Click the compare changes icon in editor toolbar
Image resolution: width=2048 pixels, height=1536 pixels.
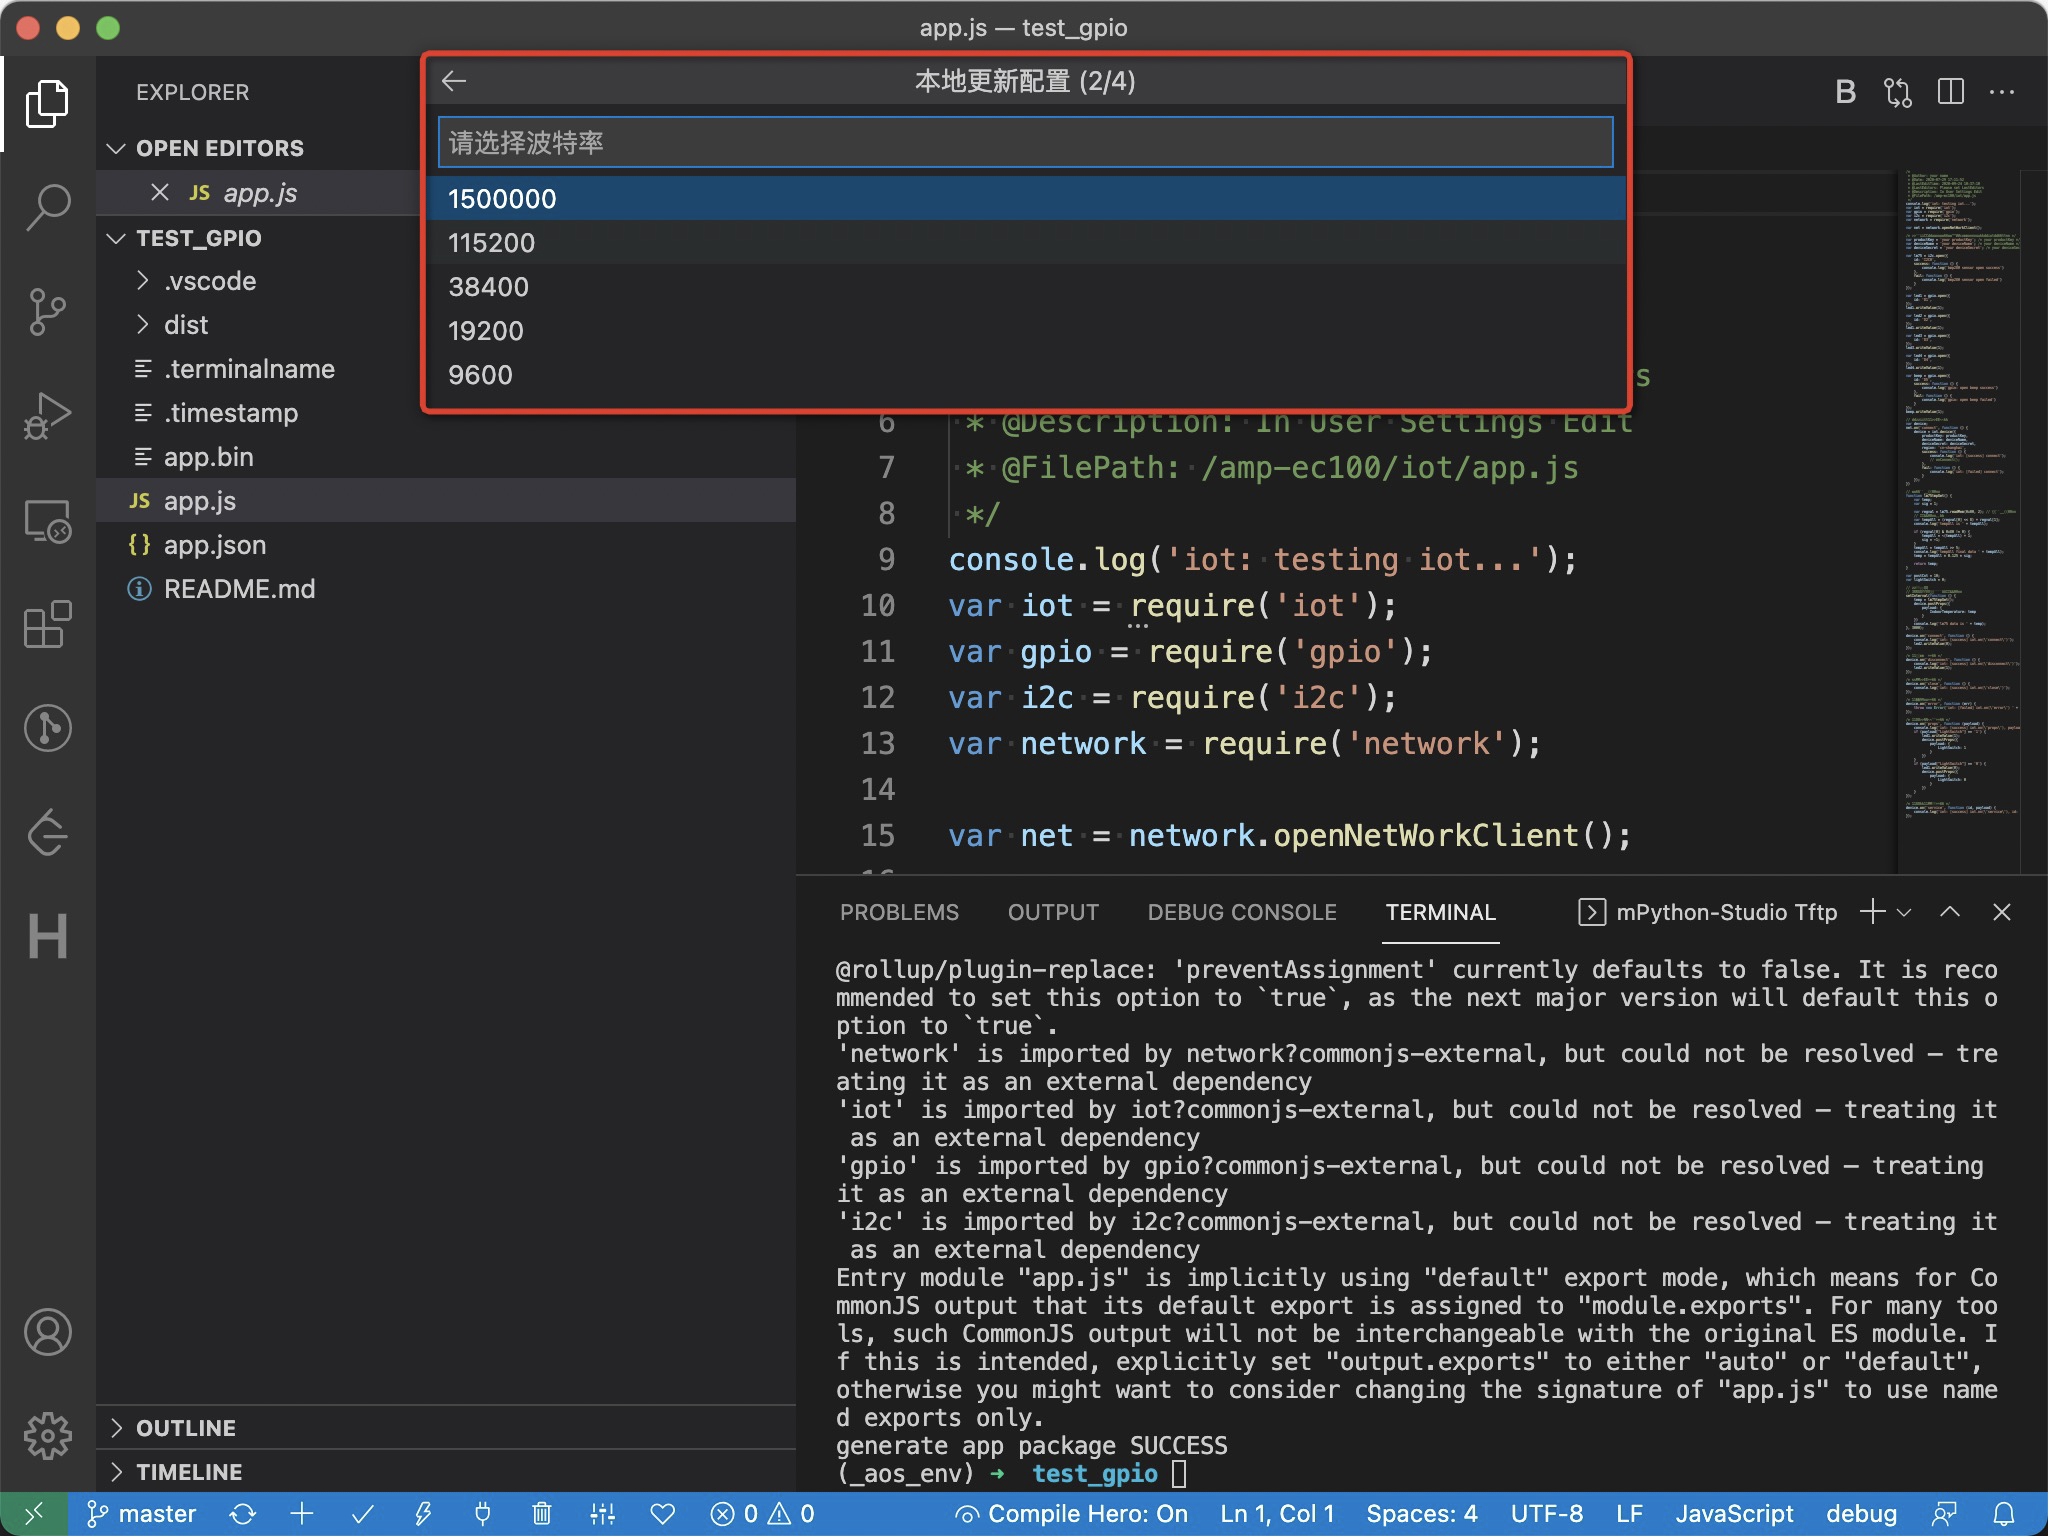pyautogui.click(x=1898, y=92)
